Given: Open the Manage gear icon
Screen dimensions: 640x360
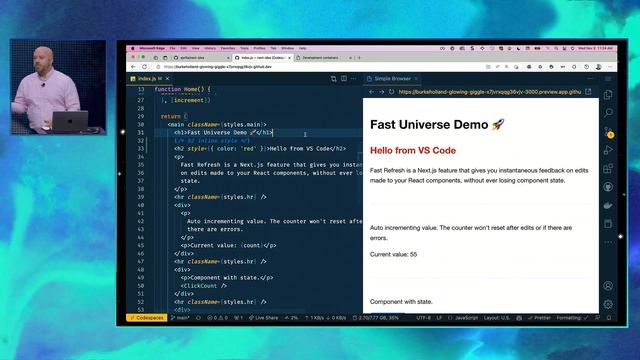Looking at the screenshot, I should point(608,304).
